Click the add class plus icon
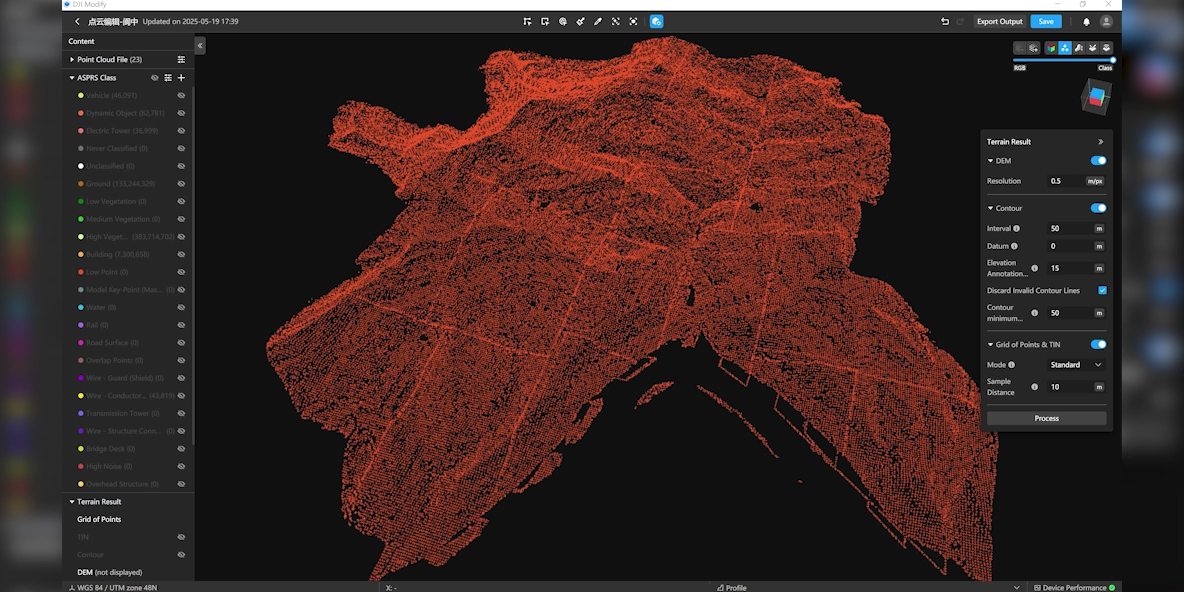The height and width of the screenshot is (592, 1184). click(181, 77)
